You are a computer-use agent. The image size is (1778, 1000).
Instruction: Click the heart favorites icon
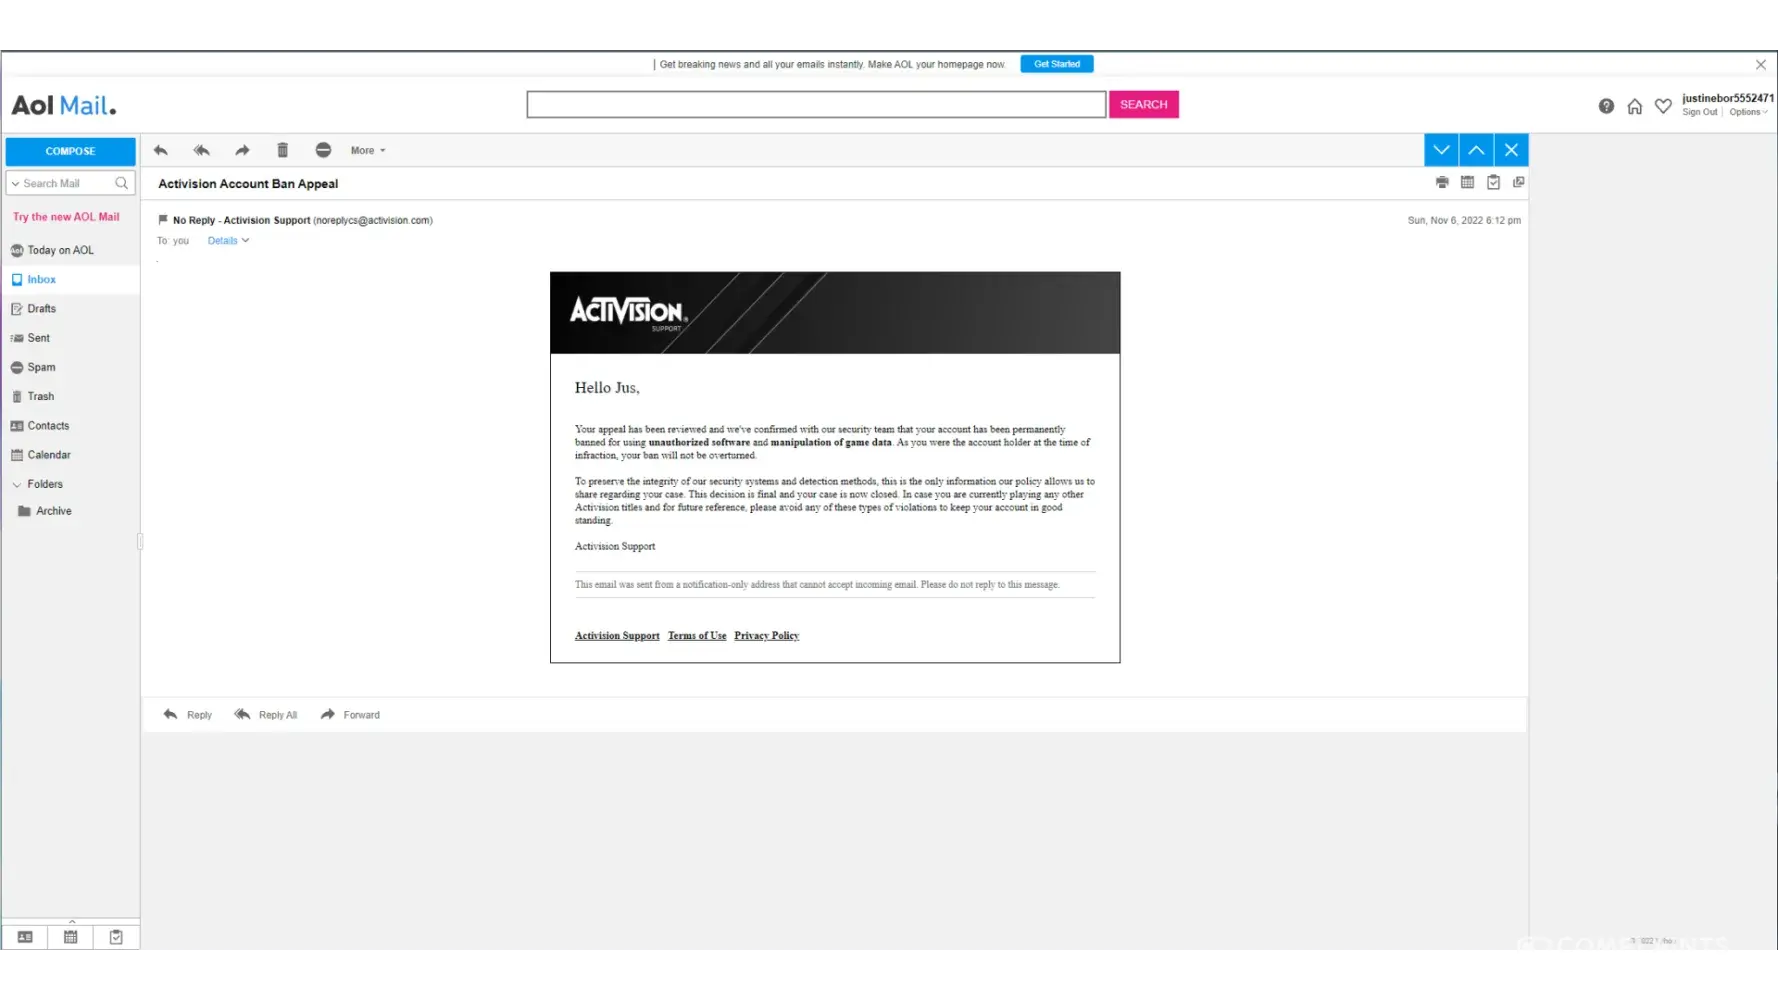(1663, 106)
